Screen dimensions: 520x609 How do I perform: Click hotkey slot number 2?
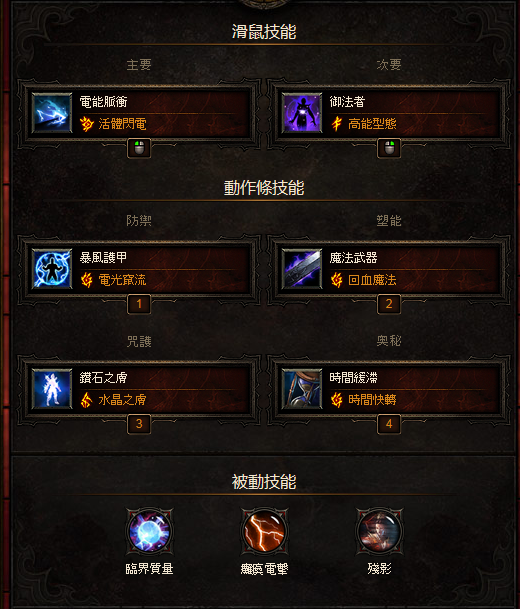389,304
